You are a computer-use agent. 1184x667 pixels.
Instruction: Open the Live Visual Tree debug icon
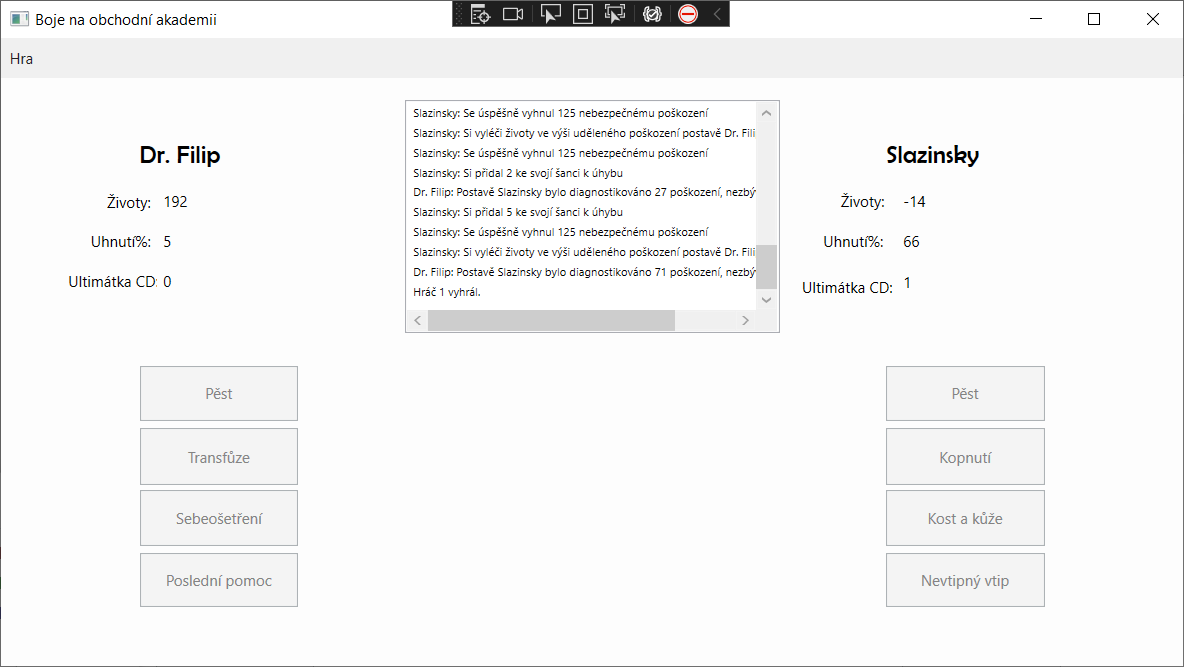[480, 14]
